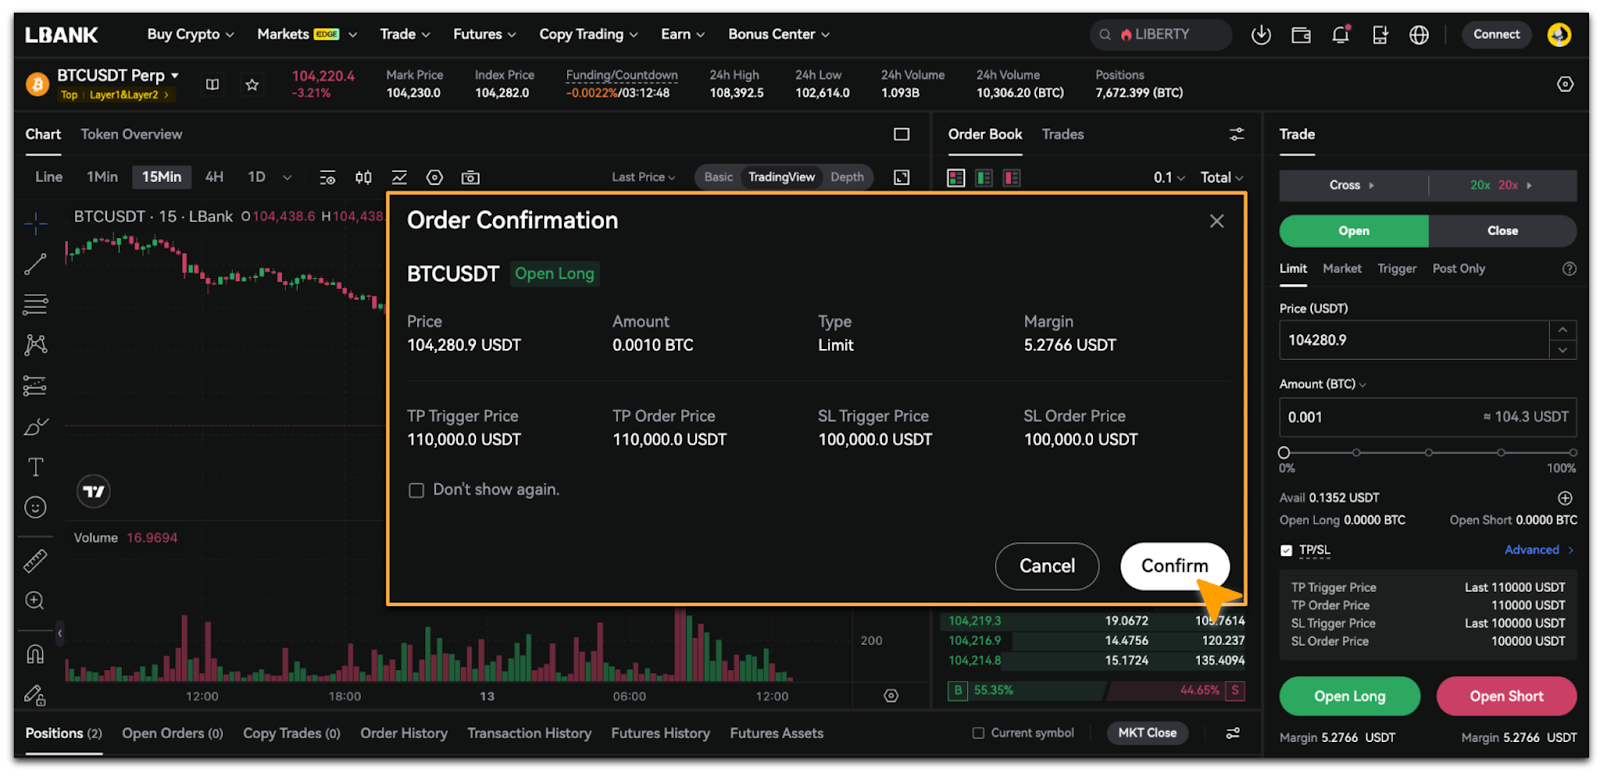Screen dimensions: 1600x777
Task: Select the ruler measure tool
Action: pyautogui.click(x=35, y=561)
